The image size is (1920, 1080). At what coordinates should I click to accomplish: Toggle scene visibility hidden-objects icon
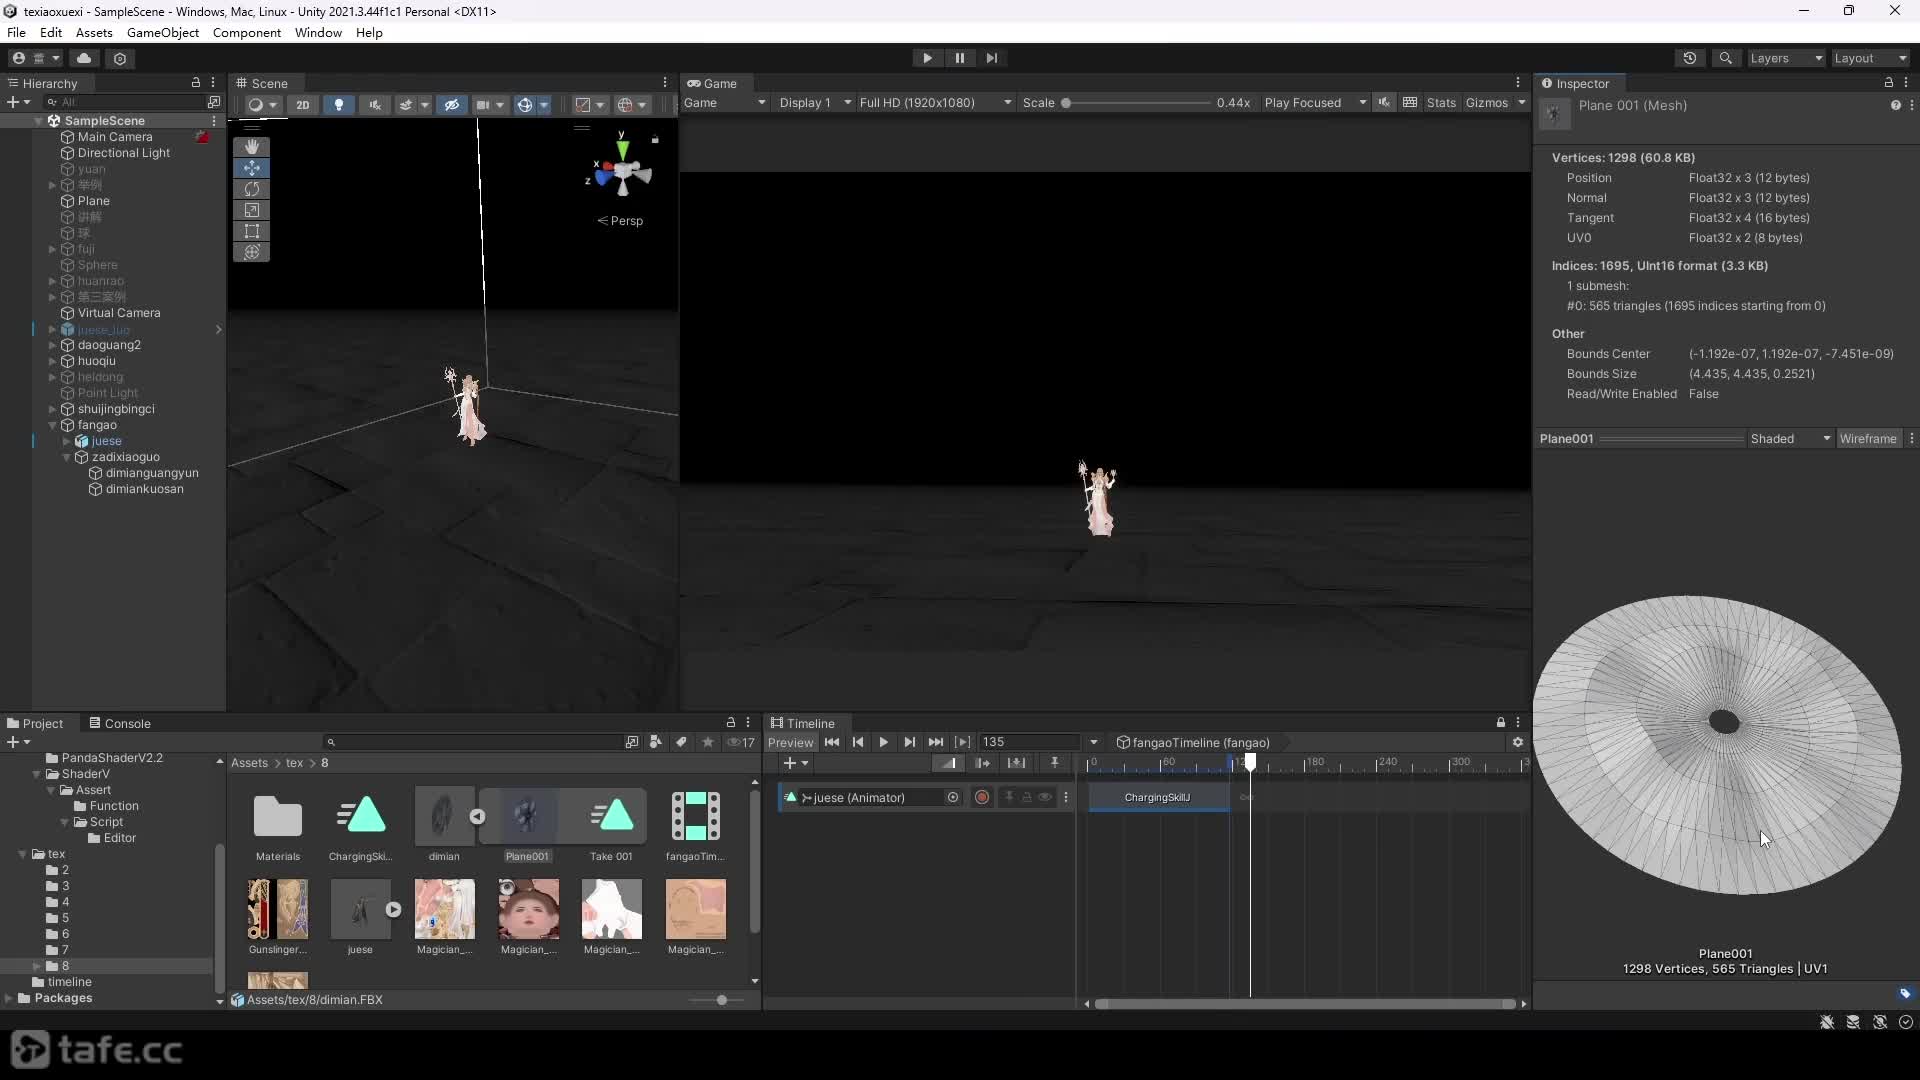[x=451, y=104]
